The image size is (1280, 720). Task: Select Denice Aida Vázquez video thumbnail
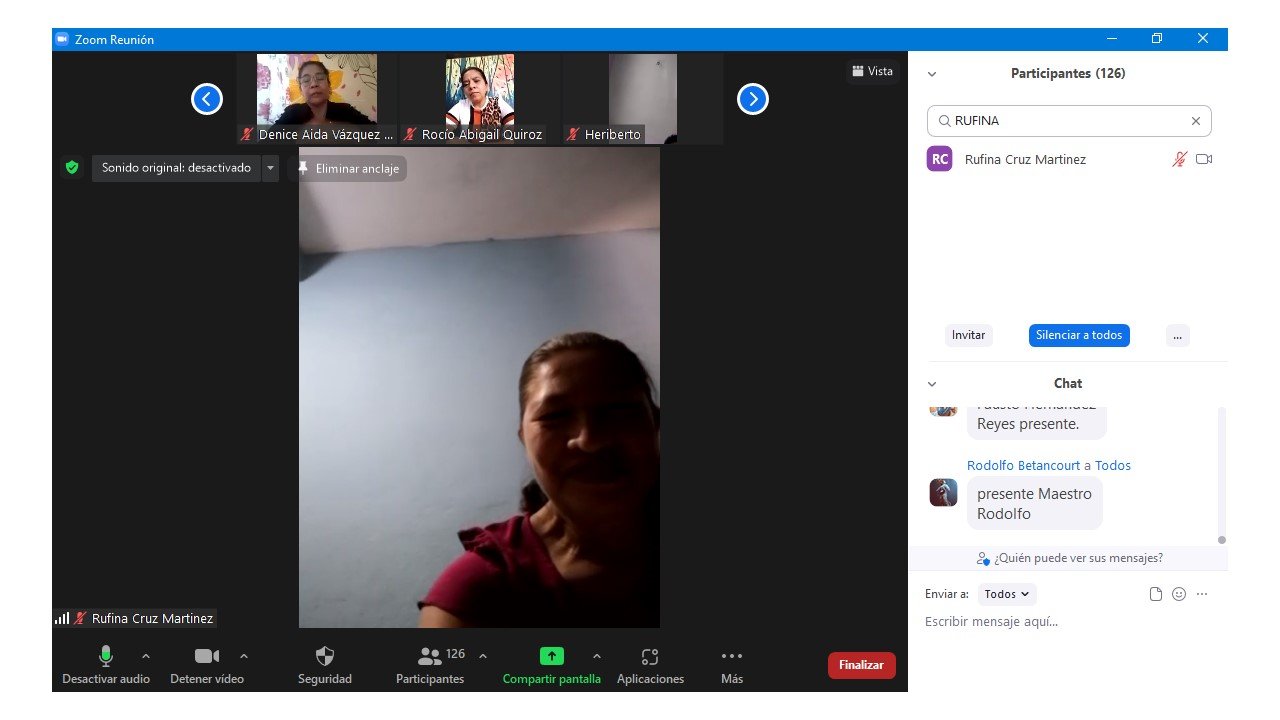(x=317, y=99)
